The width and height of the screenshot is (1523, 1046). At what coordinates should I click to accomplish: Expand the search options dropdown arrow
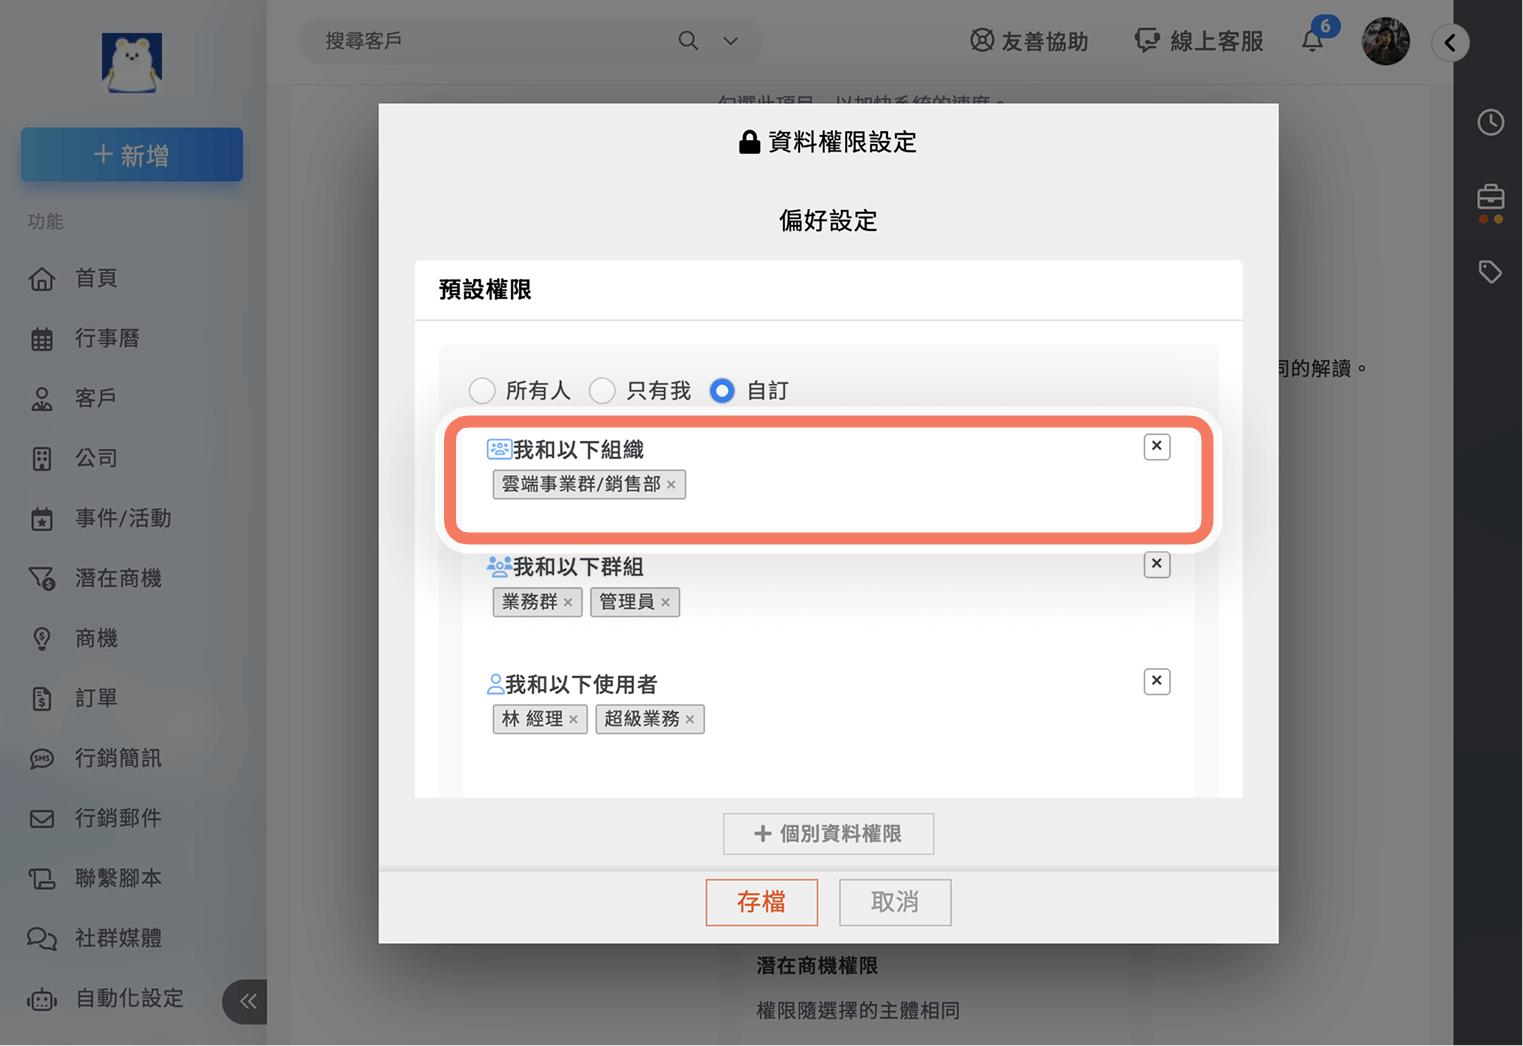731,41
